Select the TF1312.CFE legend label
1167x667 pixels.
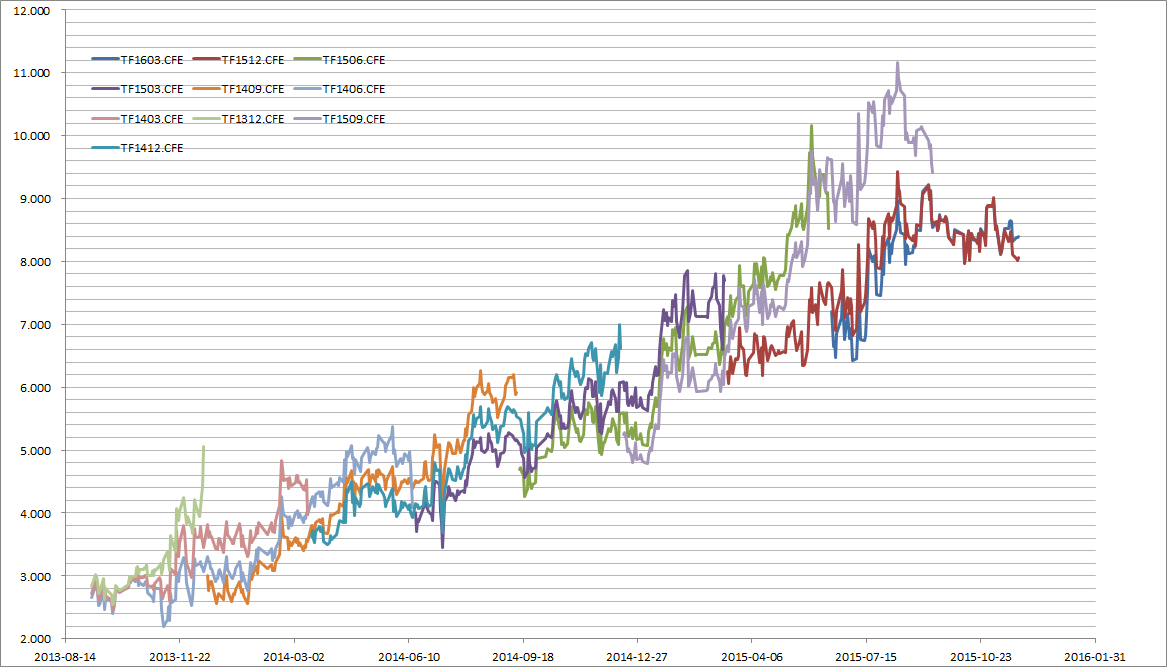pos(253,119)
